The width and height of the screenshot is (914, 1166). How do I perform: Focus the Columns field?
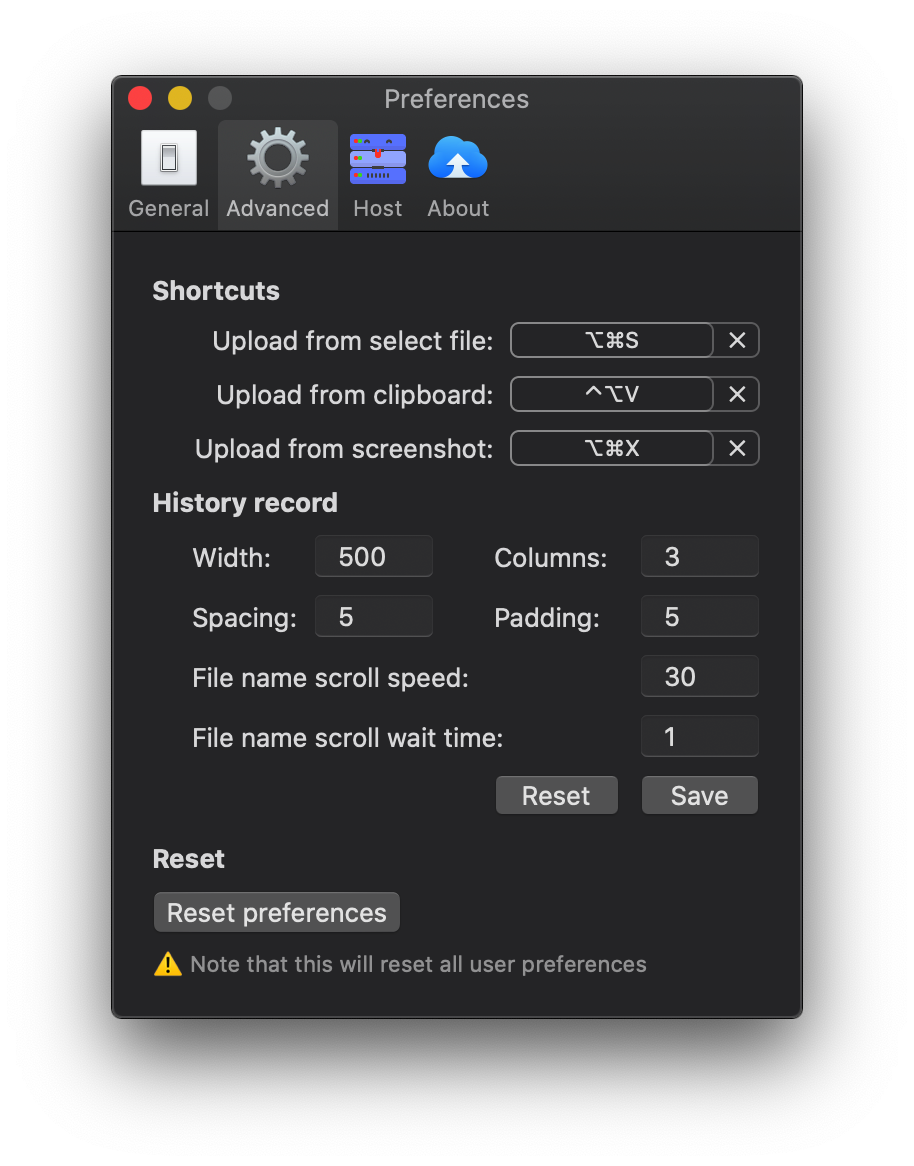(700, 556)
